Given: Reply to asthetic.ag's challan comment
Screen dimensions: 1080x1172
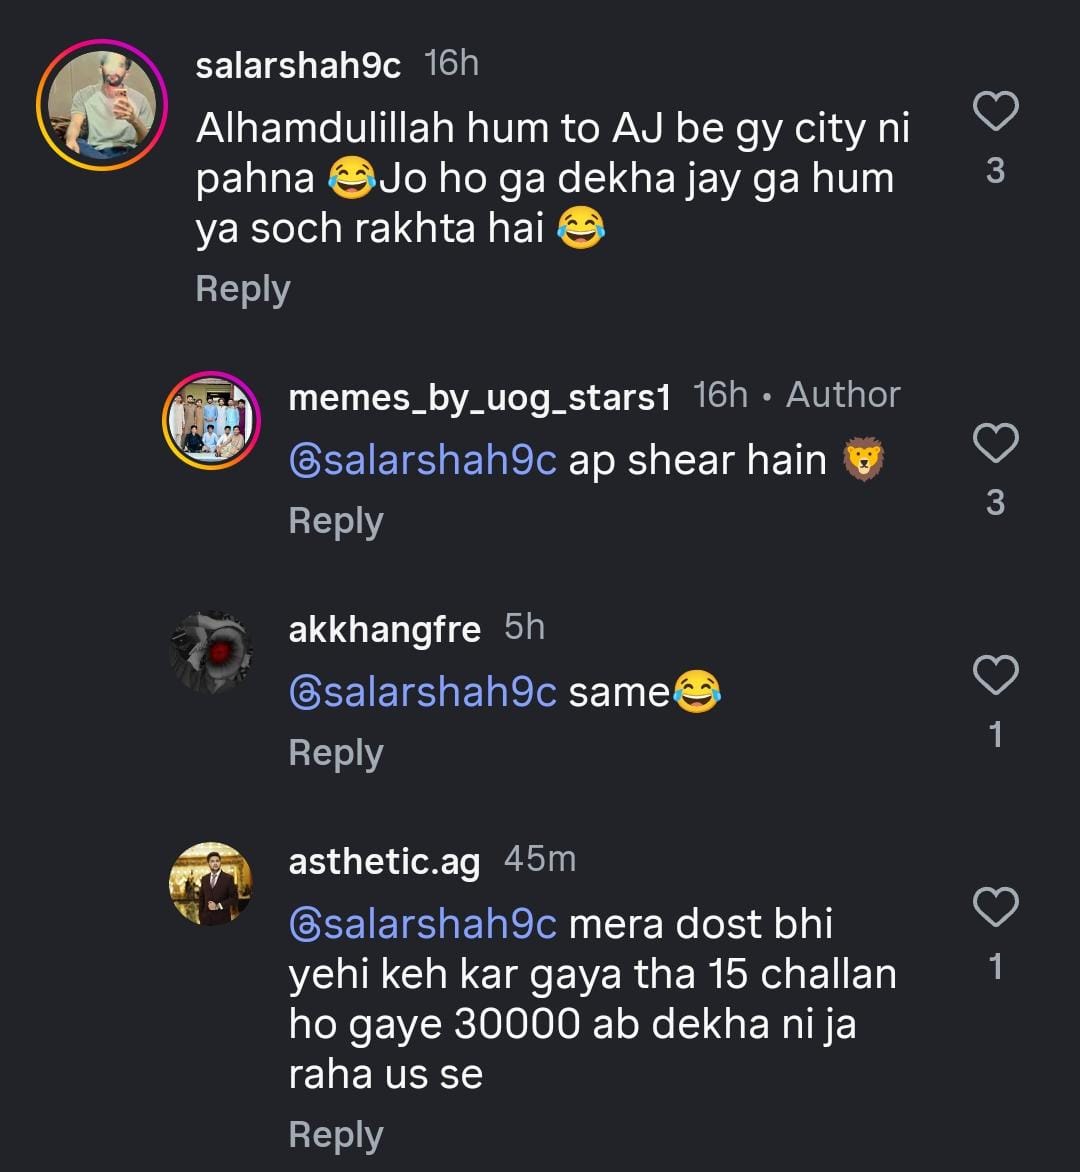Looking at the screenshot, I should click(x=336, y=1135).
